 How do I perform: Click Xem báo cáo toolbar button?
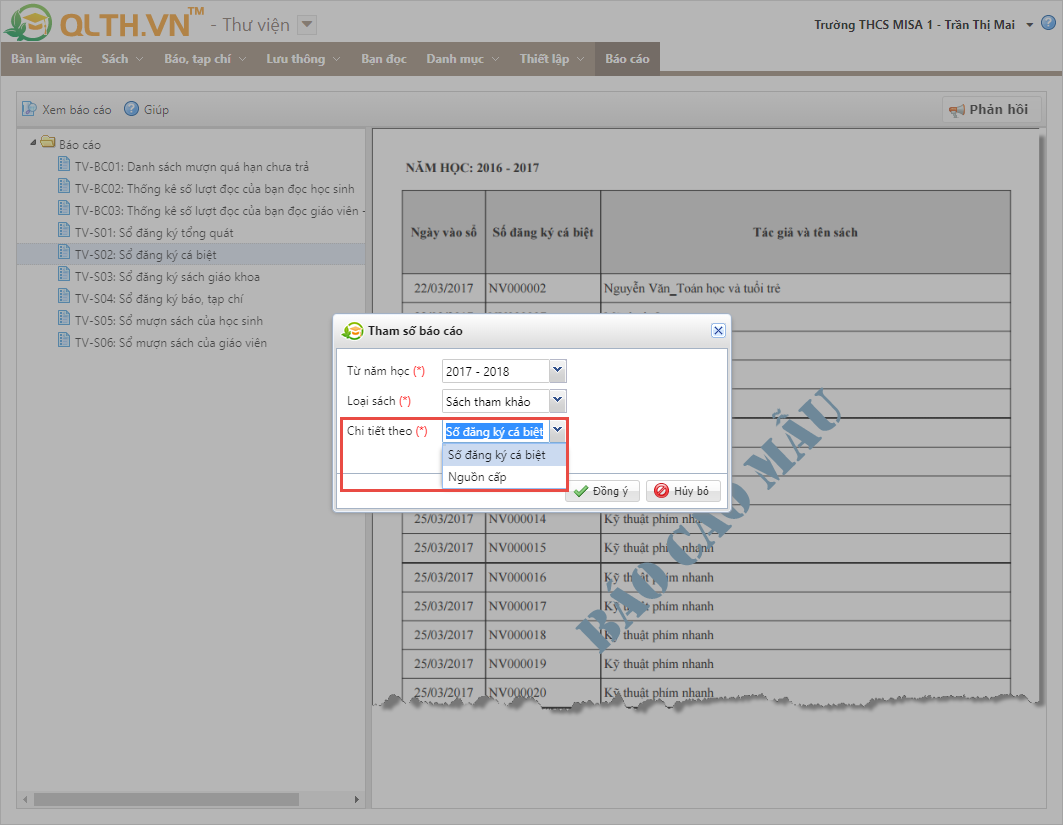point(66,109)
